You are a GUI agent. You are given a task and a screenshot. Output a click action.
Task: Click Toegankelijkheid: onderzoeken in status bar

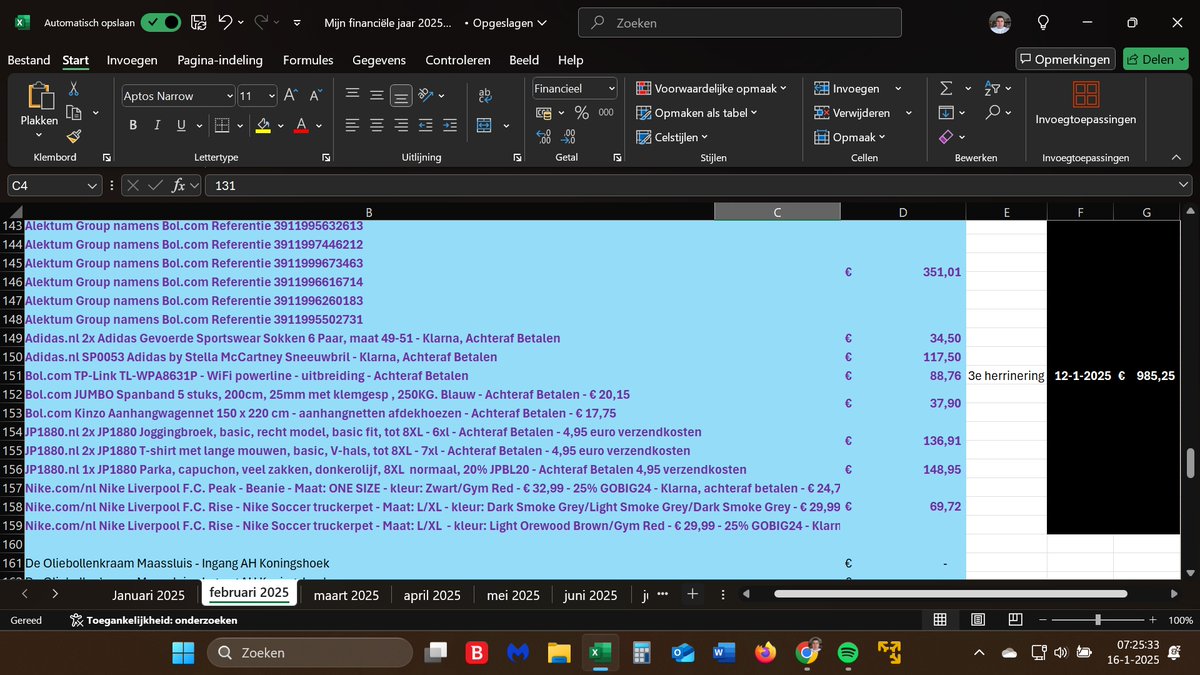(x=153, y=620)
